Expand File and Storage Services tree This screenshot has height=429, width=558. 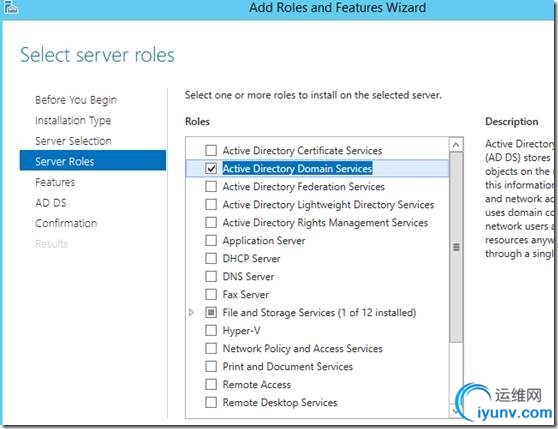click(x=191, y=313)
